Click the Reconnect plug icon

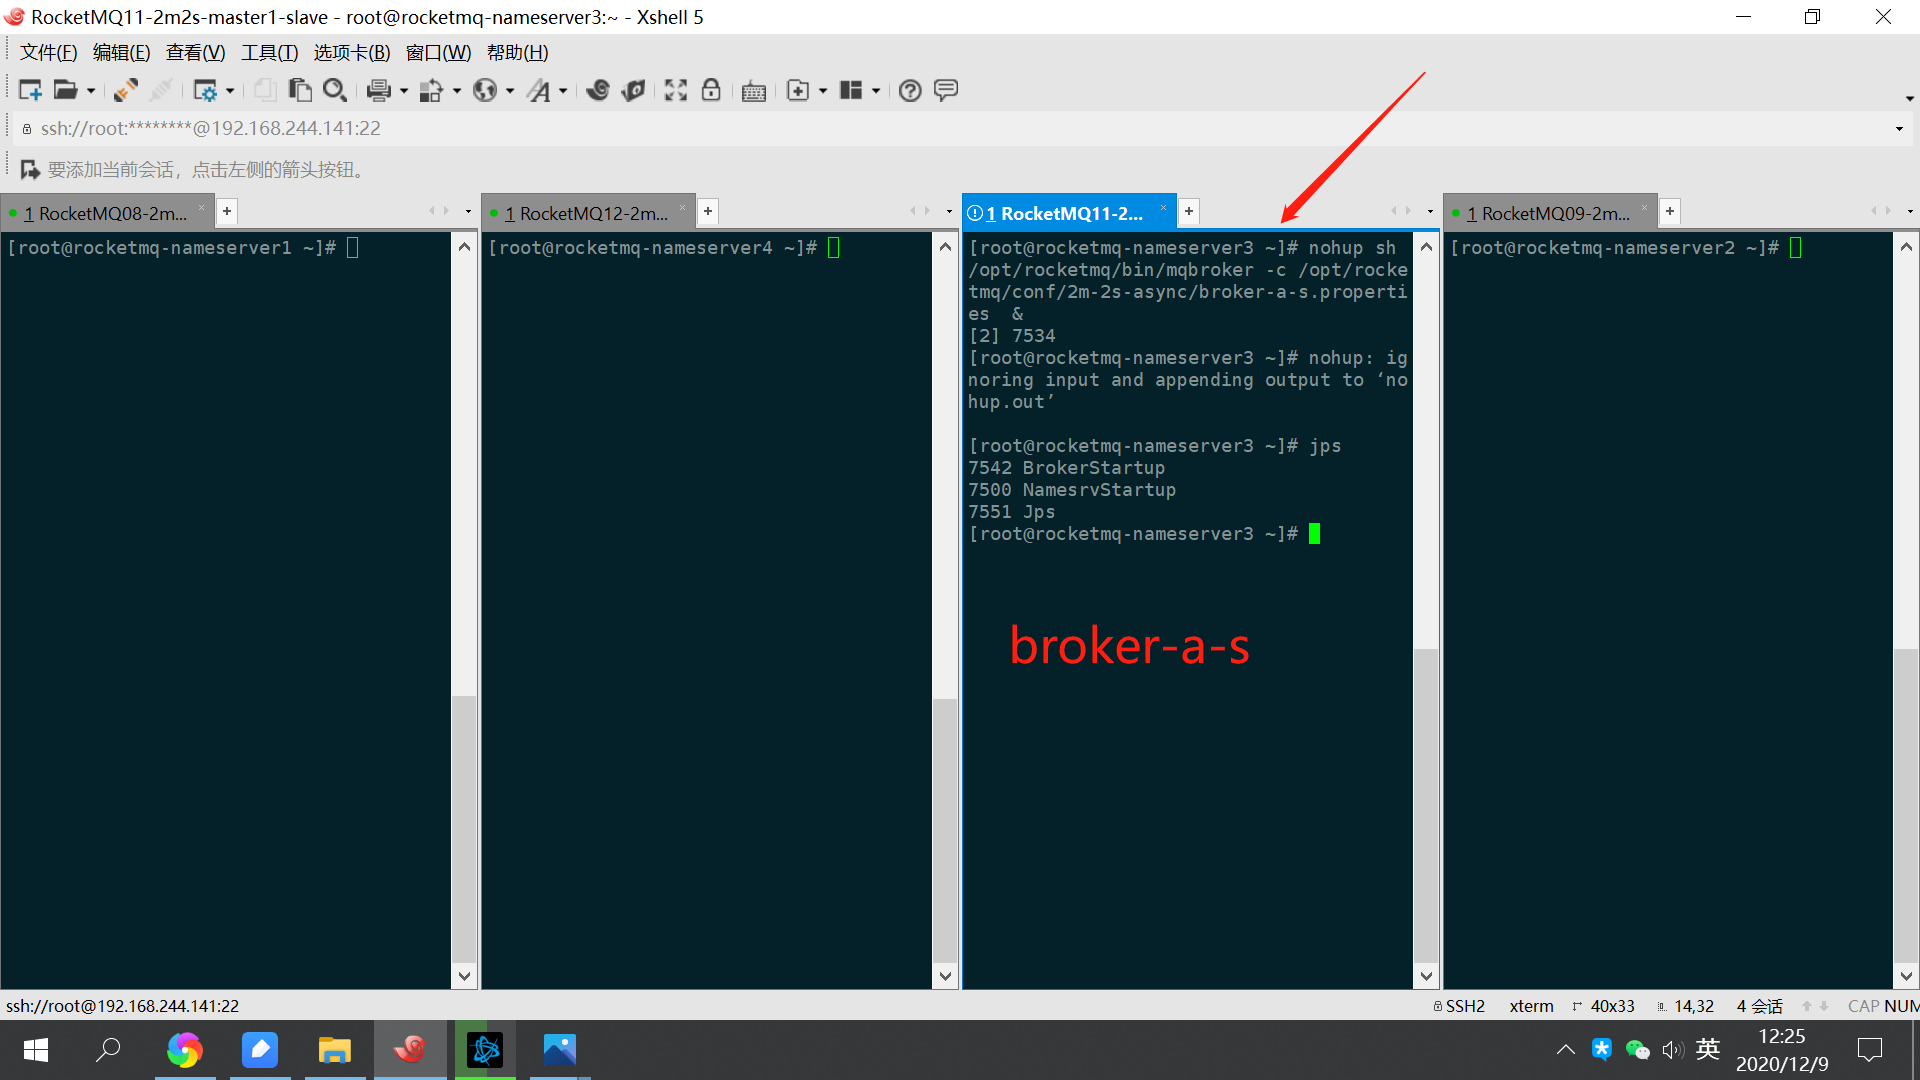[x=126, y=90]
